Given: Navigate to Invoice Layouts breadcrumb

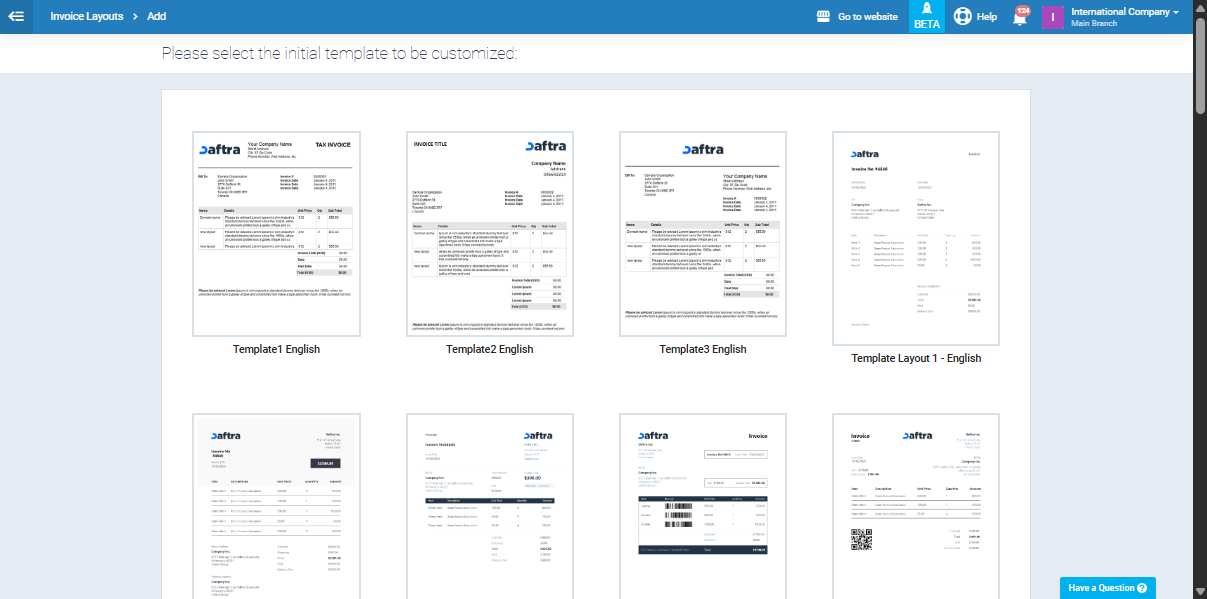Looking at the screenshot, I should click(87, 17).
